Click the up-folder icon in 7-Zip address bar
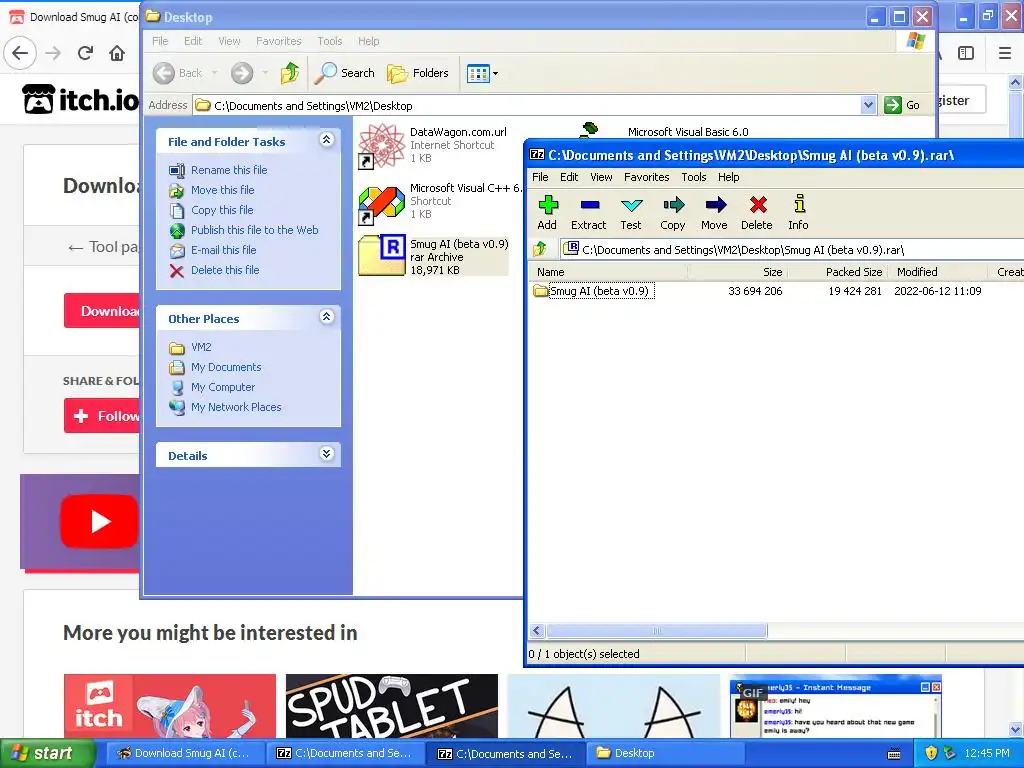Viewport: 1024px width, 768px height. pos(540,249)
